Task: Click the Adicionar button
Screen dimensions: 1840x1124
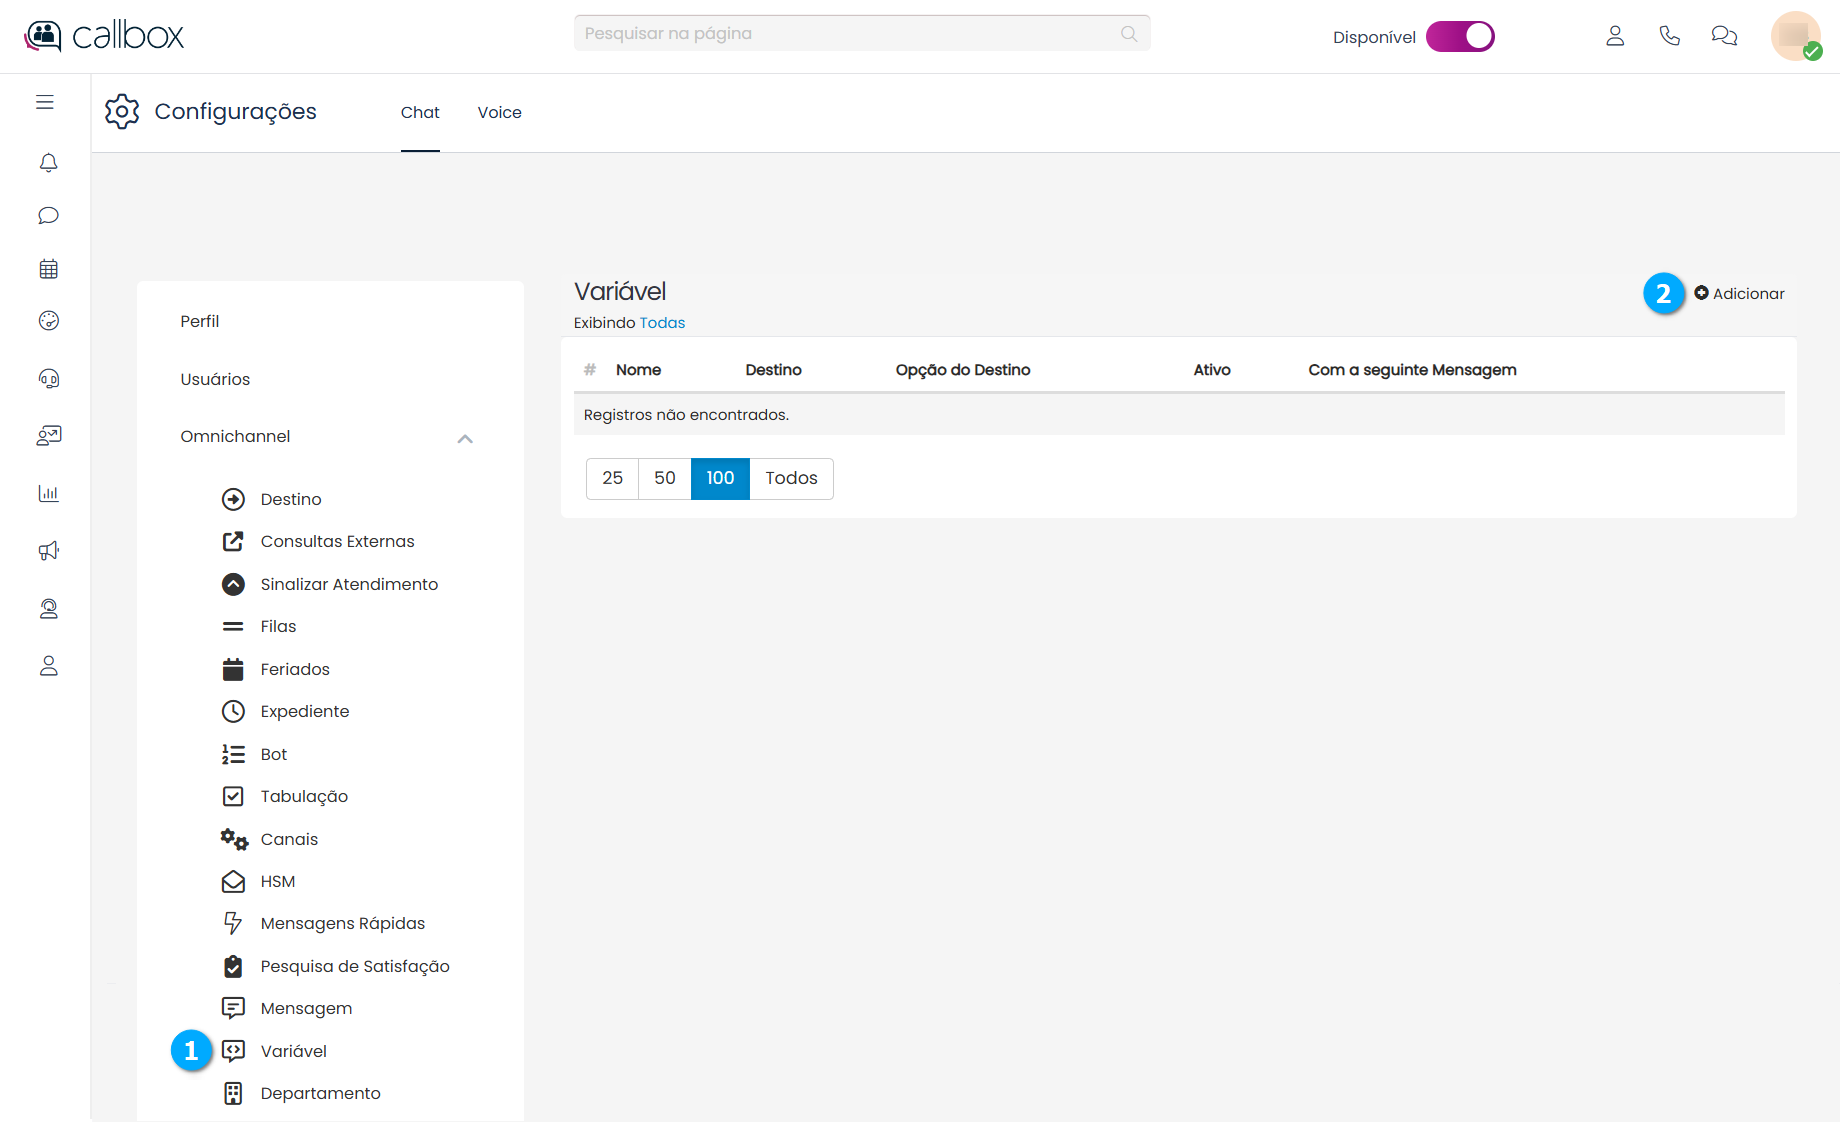Action: click(x=1739, y=293)
